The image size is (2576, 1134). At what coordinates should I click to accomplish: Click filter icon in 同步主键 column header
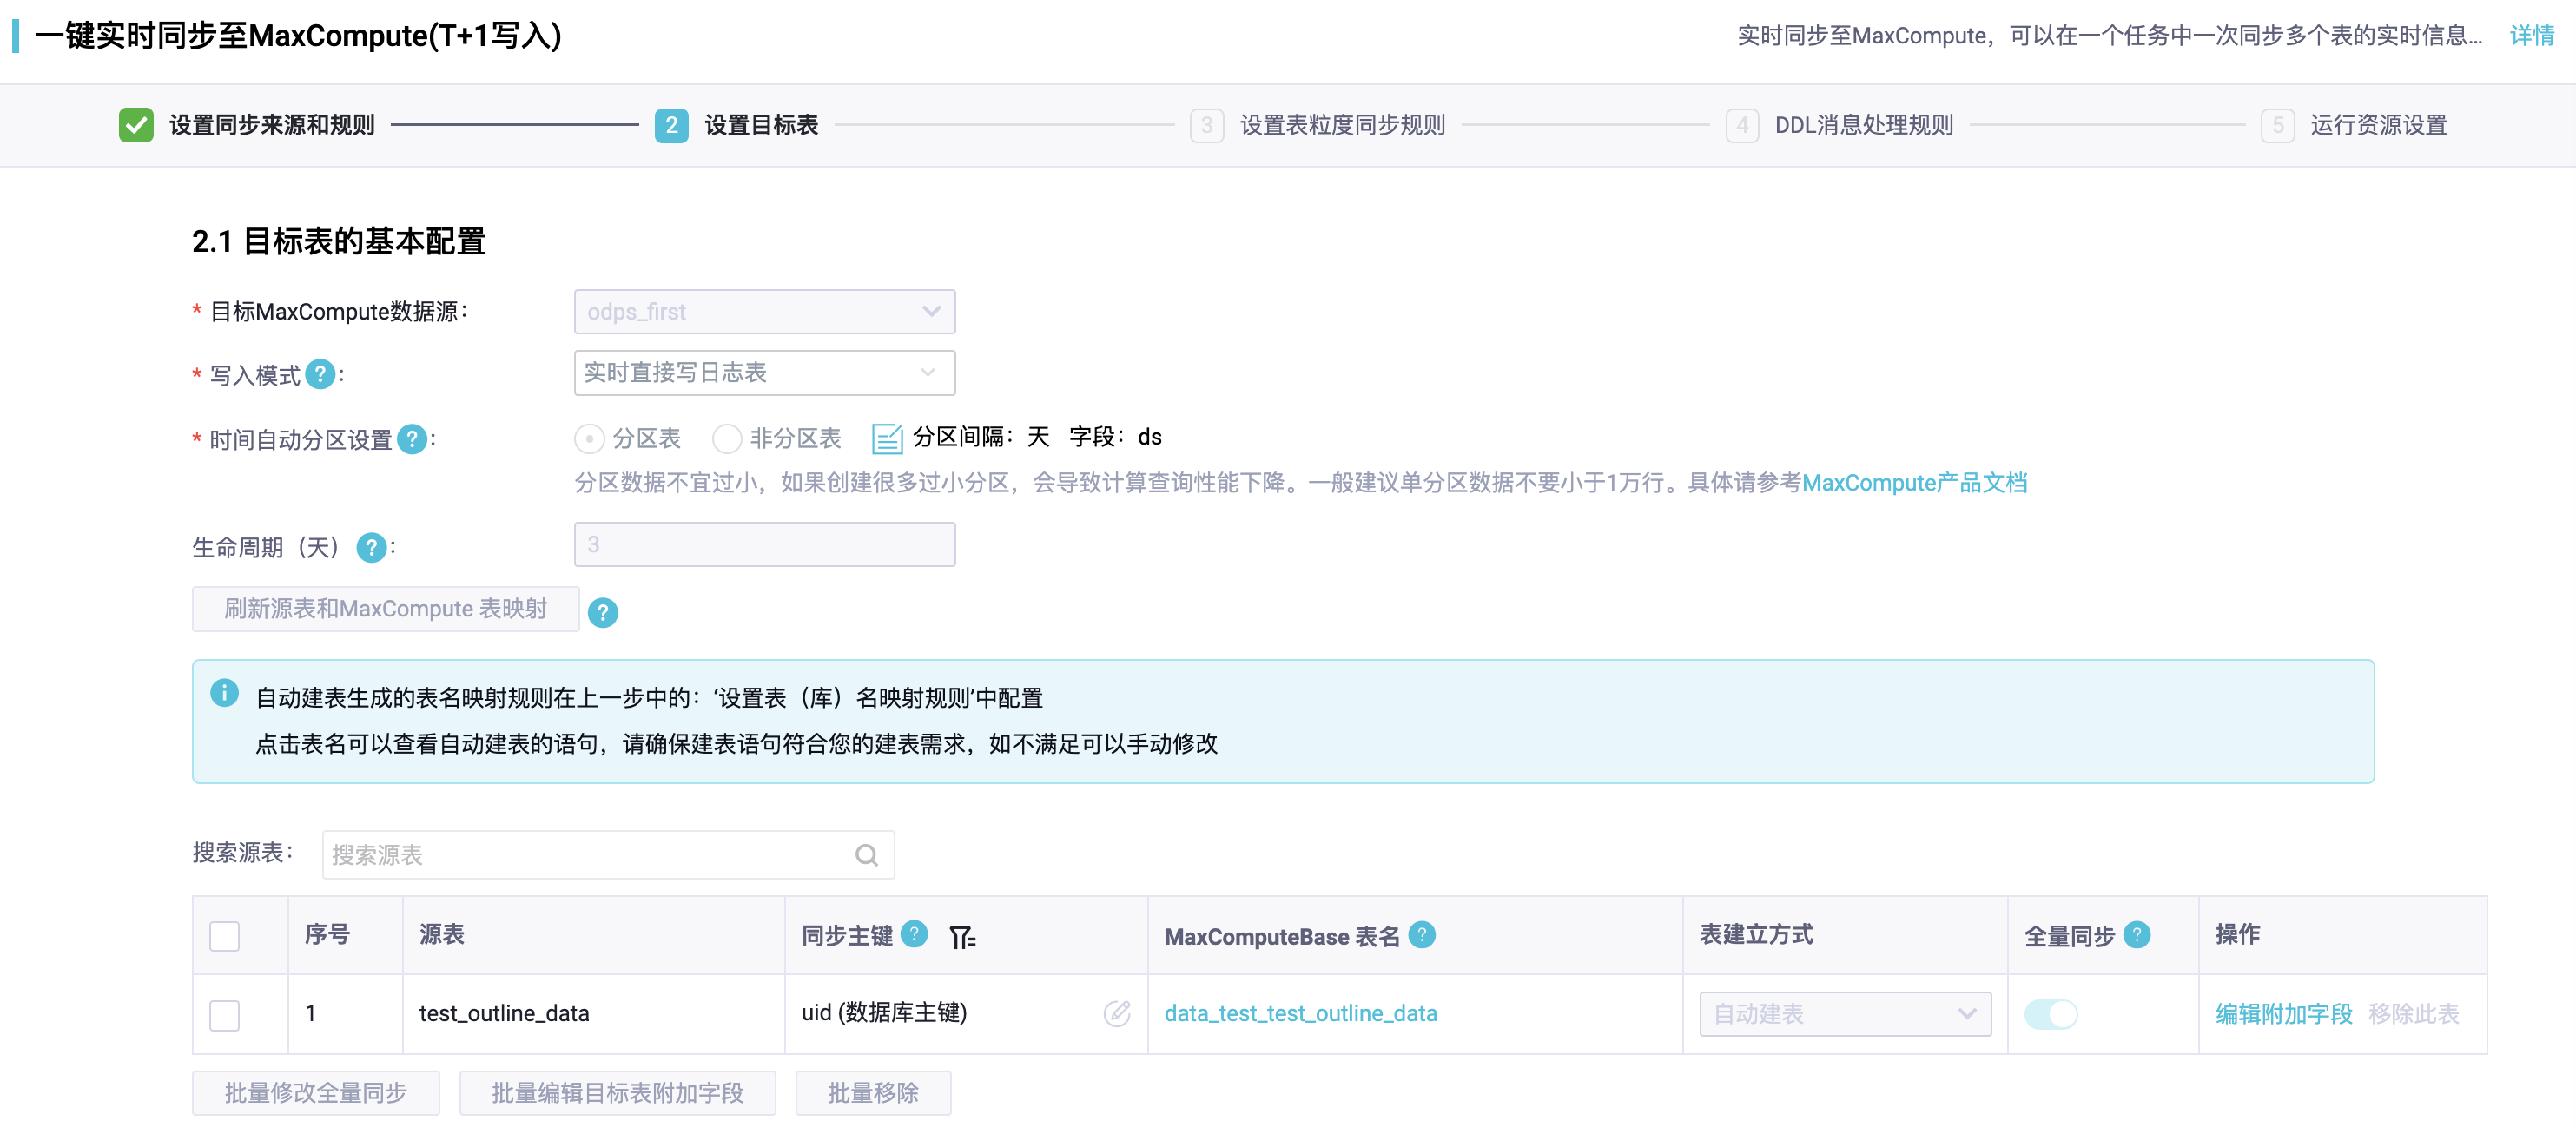click(x=961, y=937)
